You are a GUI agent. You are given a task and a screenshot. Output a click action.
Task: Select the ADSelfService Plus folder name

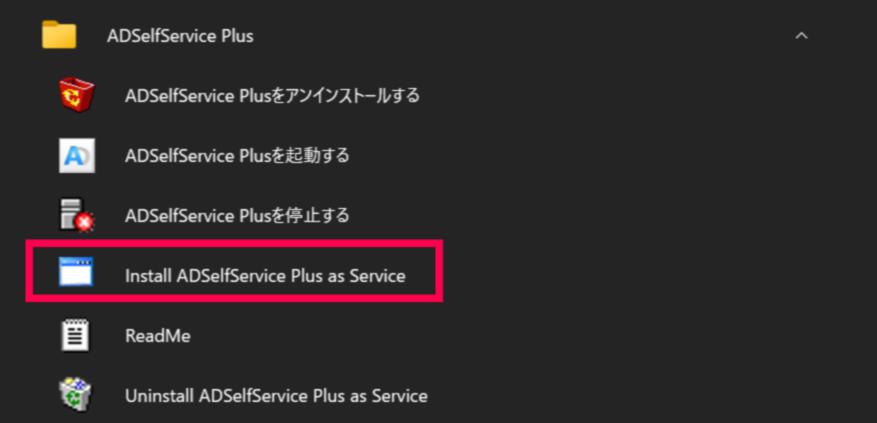coord(180,36)
